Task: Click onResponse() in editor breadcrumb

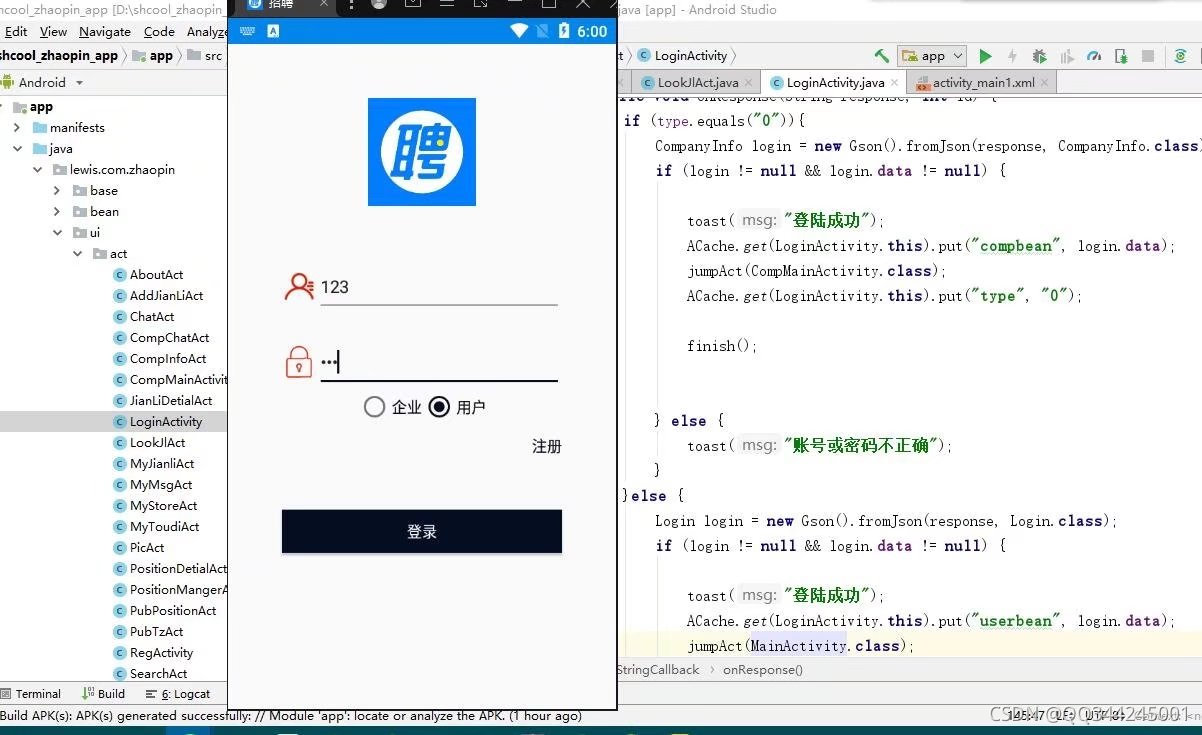Action: click(x=763, y=670)
